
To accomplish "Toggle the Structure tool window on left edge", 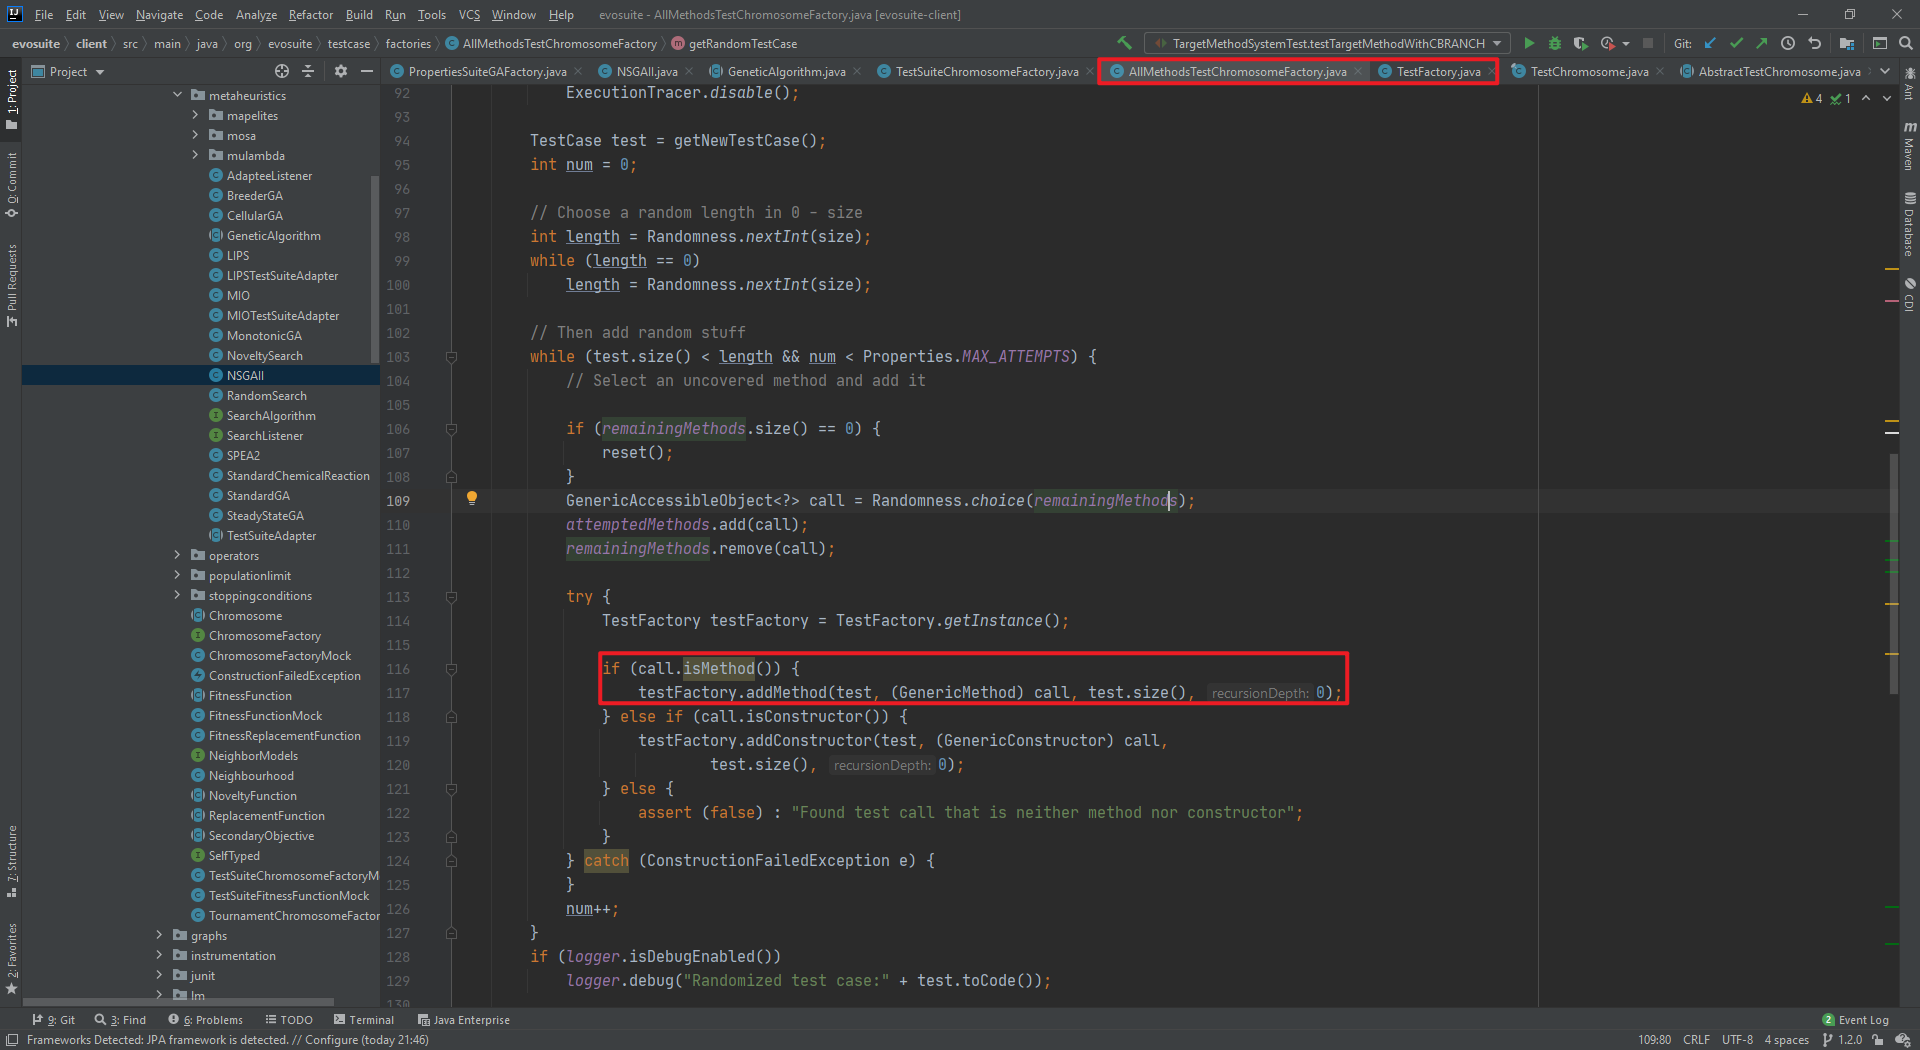I will [x=12, y=860].
